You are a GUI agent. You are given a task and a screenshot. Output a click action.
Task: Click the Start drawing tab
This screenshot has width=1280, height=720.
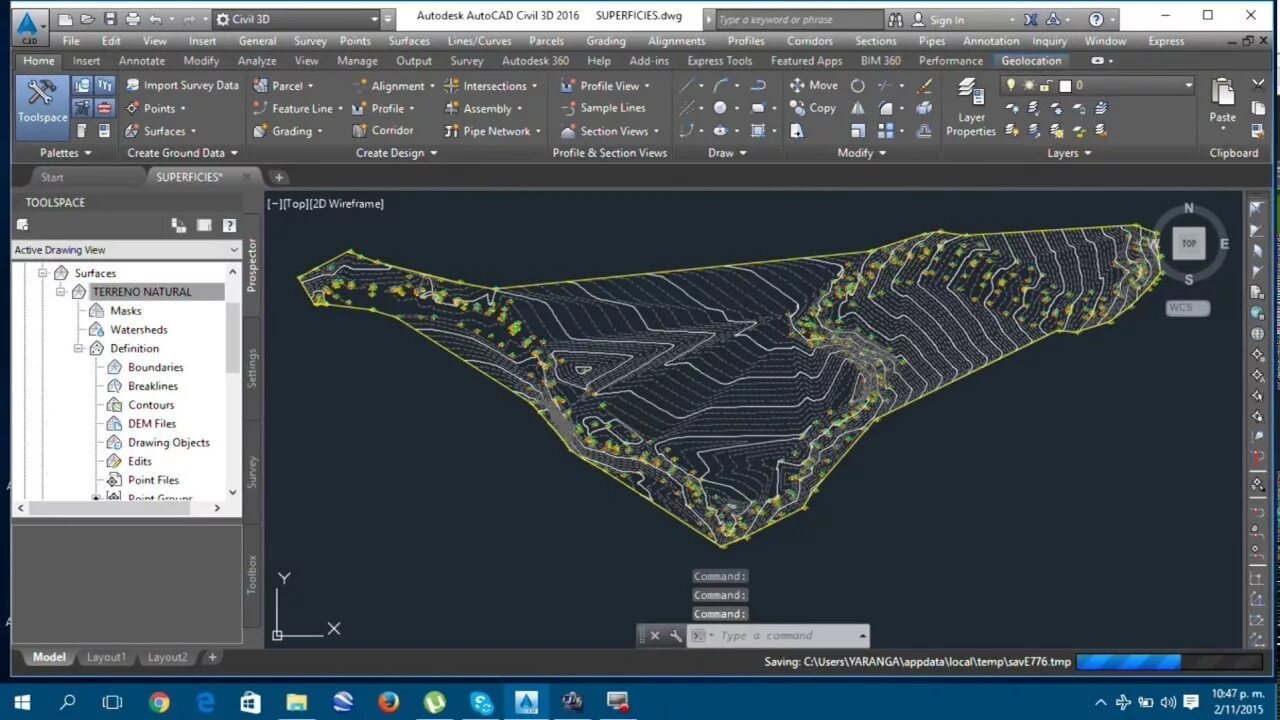pos(52,177)
